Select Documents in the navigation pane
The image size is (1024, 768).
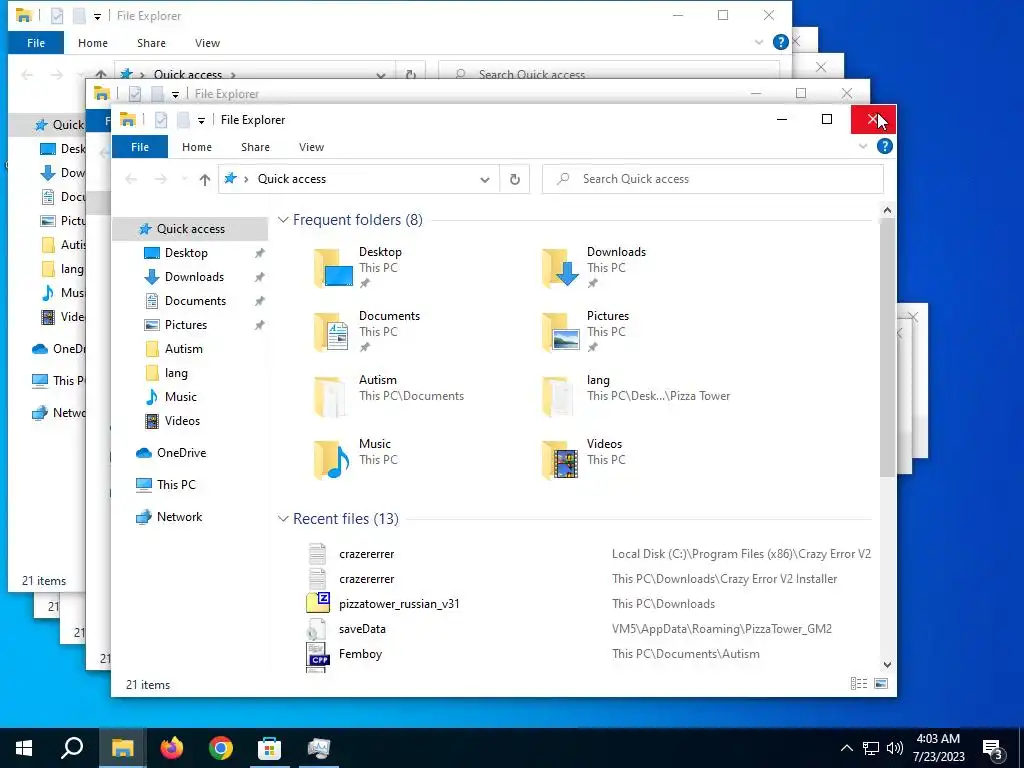click(195, 301)
